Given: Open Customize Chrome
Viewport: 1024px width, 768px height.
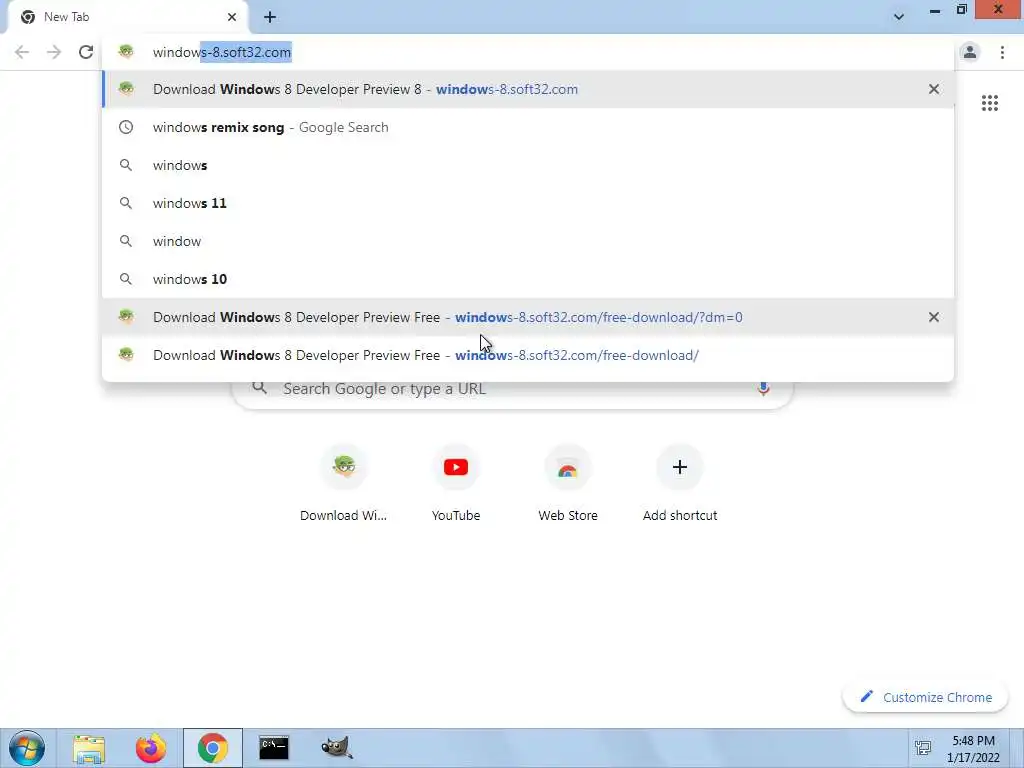Looking at the screenshot, I should click(926, 697).
